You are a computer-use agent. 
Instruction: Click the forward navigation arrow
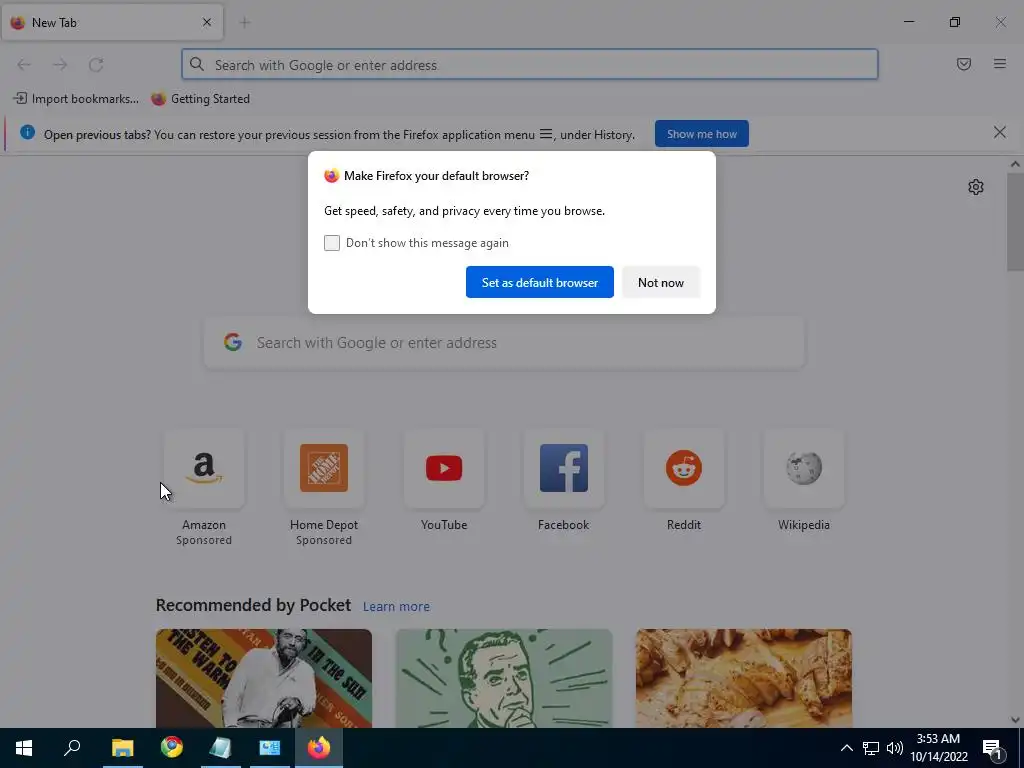point(60,65)
